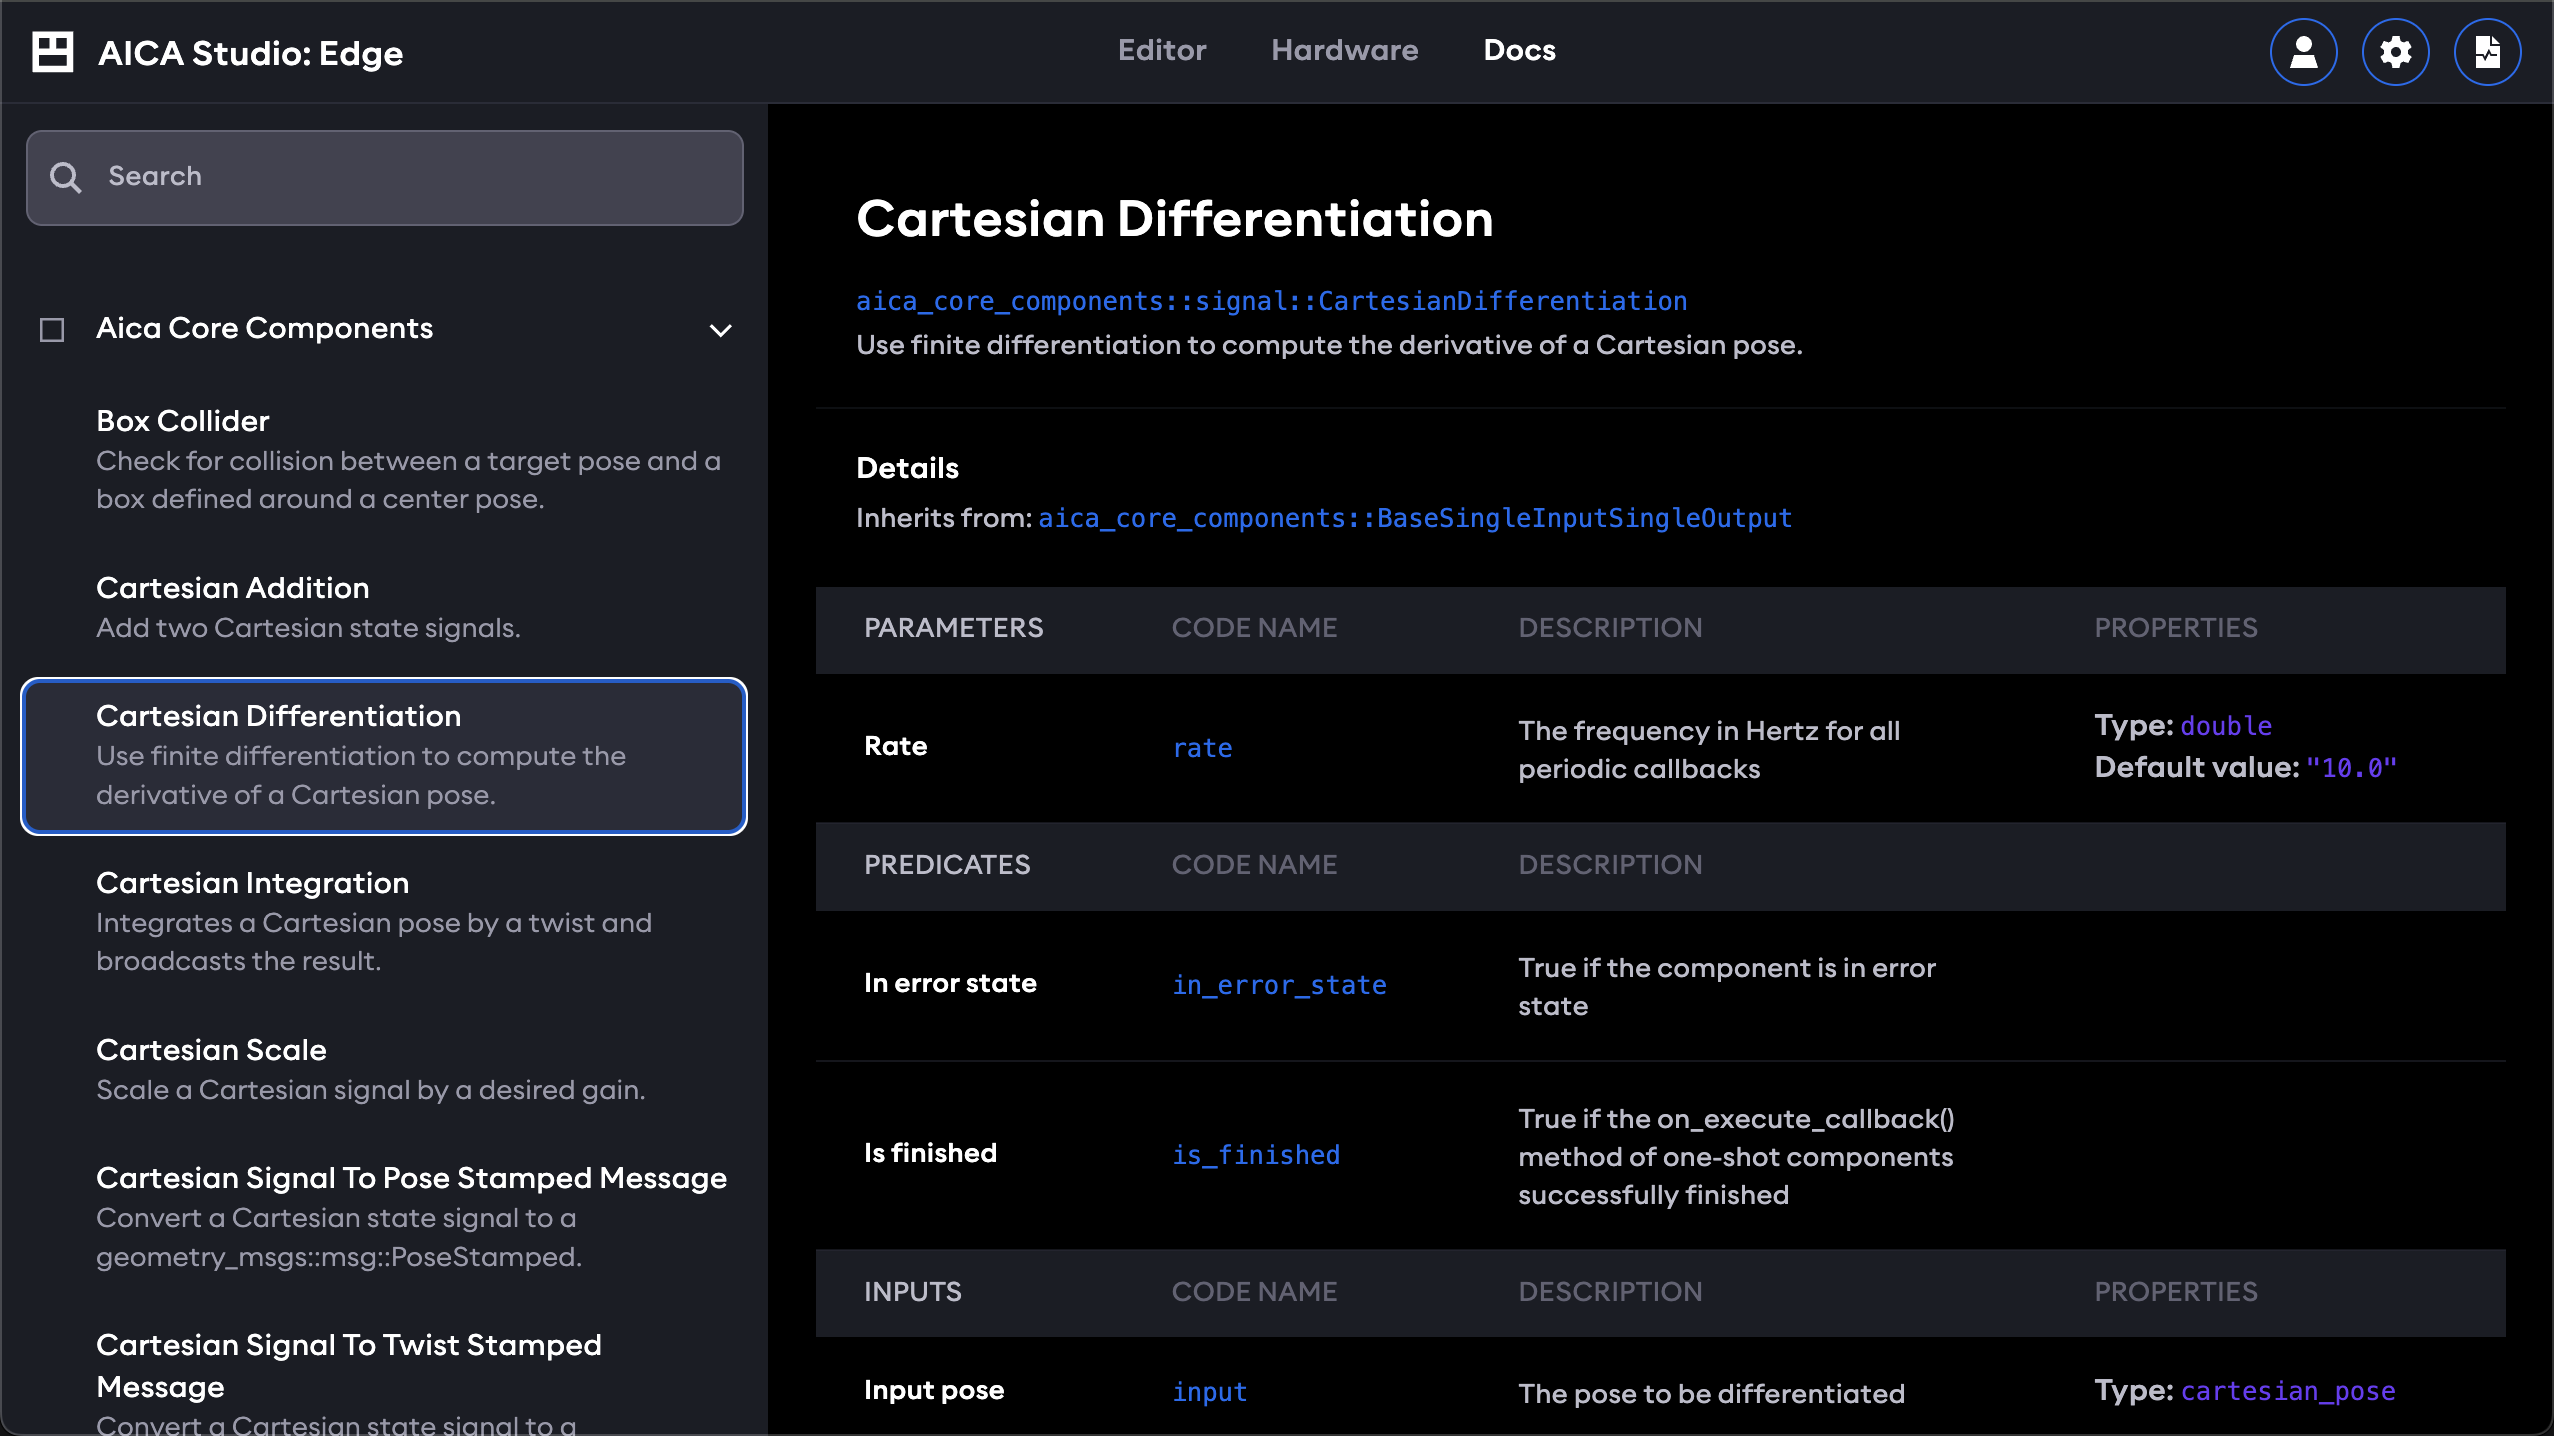The width and height of the screenshot is (2554, 1436).
Task: Click "The pose to be differentiated" description
Action: point(1711,1394)
